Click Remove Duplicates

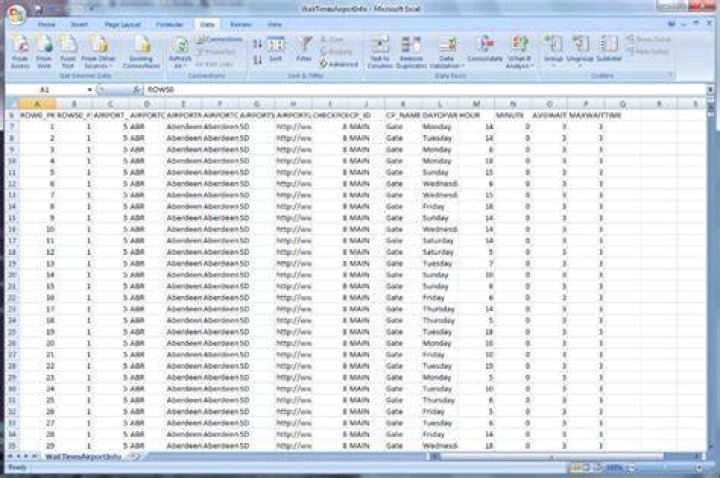pyautogui.click(x=411, y=52)
